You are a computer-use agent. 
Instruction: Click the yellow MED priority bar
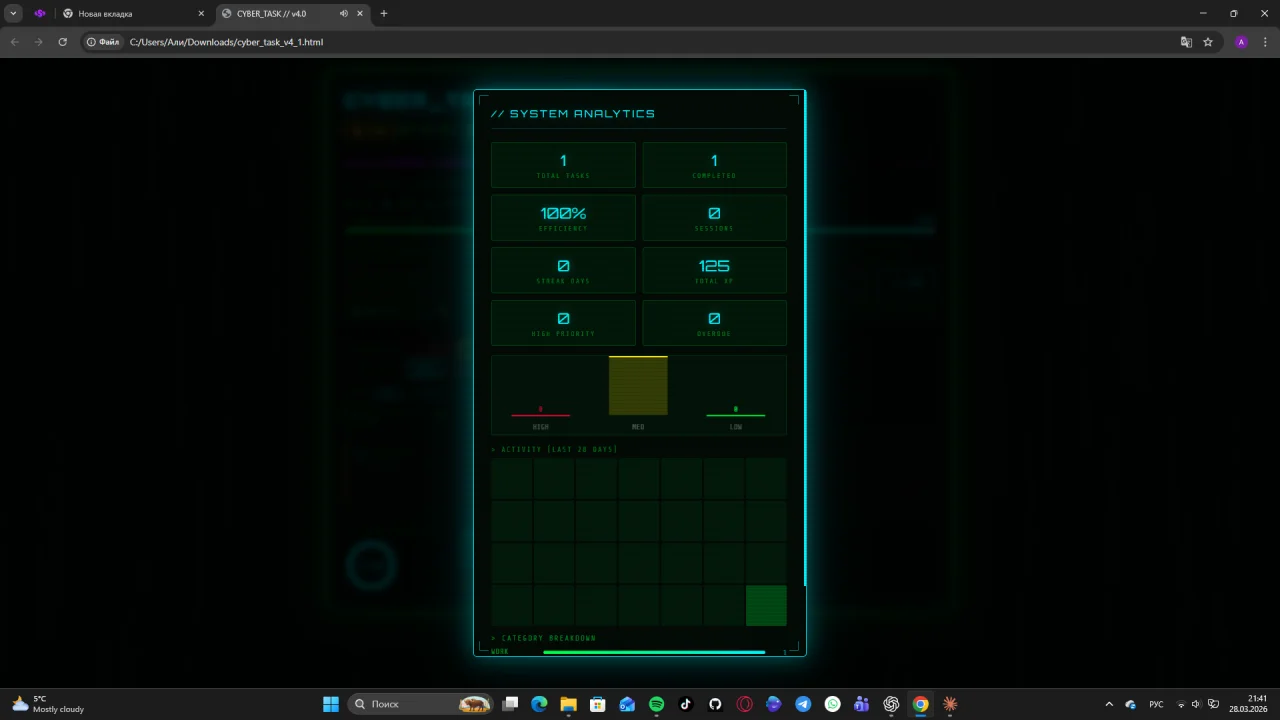point(638,385)
